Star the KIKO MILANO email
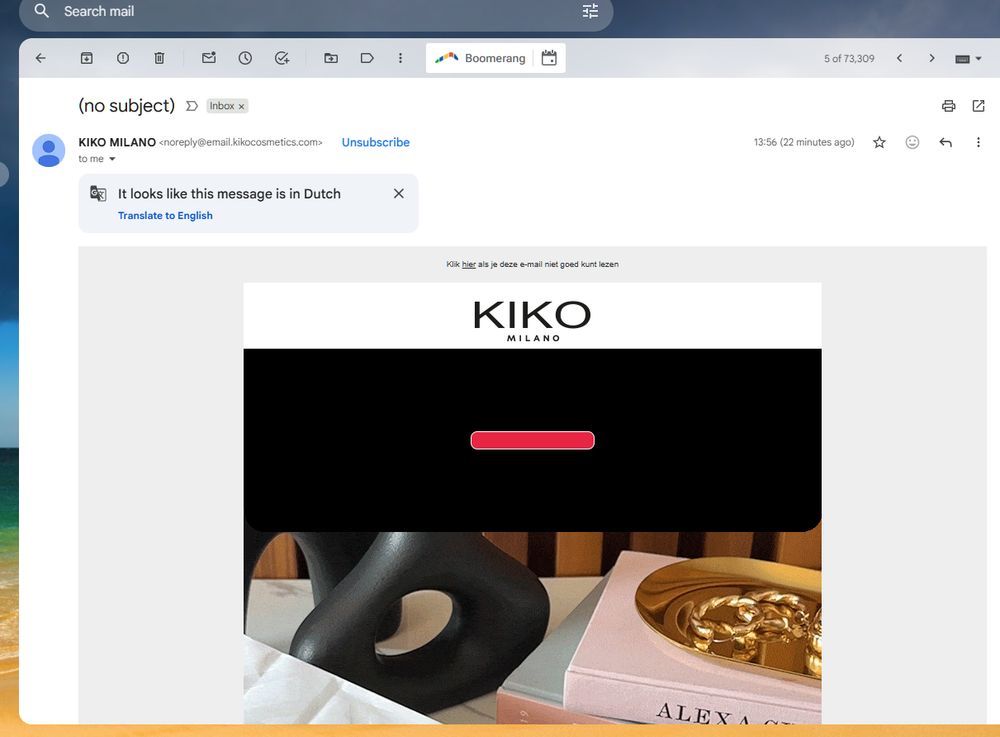This screenshot has height=737, width=1000. (879, 142)
